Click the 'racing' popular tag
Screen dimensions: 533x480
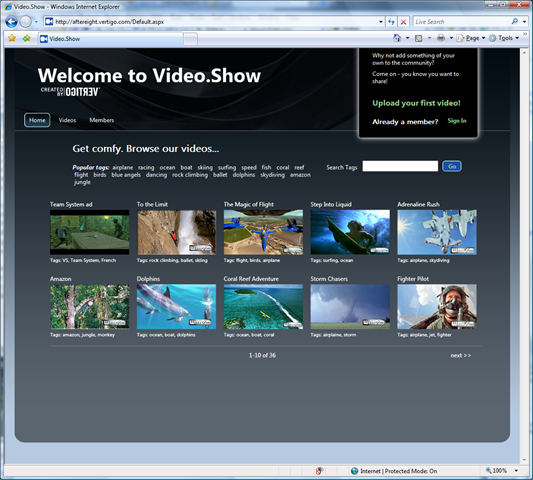point(146,168)
